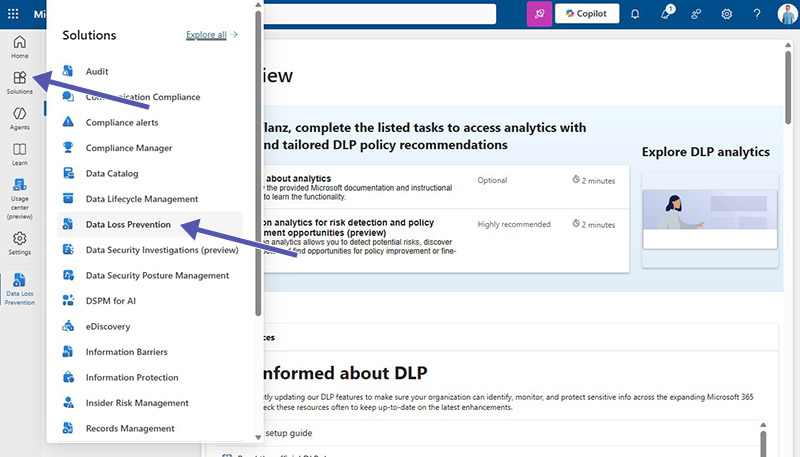Open the Learn section icon
The image size is (800, 457).
[x=19, y=149]
